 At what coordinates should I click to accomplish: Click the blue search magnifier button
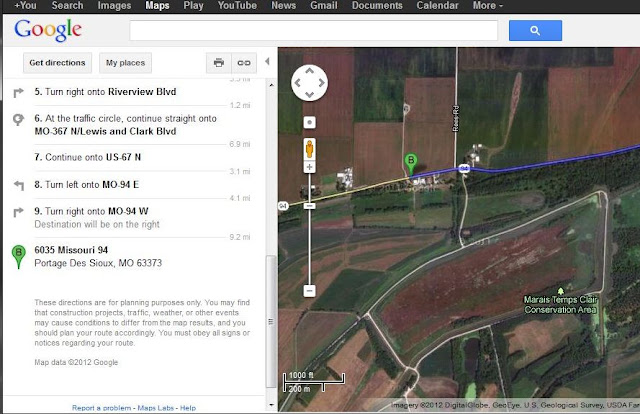pyautogui.click(x=535, y=30)
